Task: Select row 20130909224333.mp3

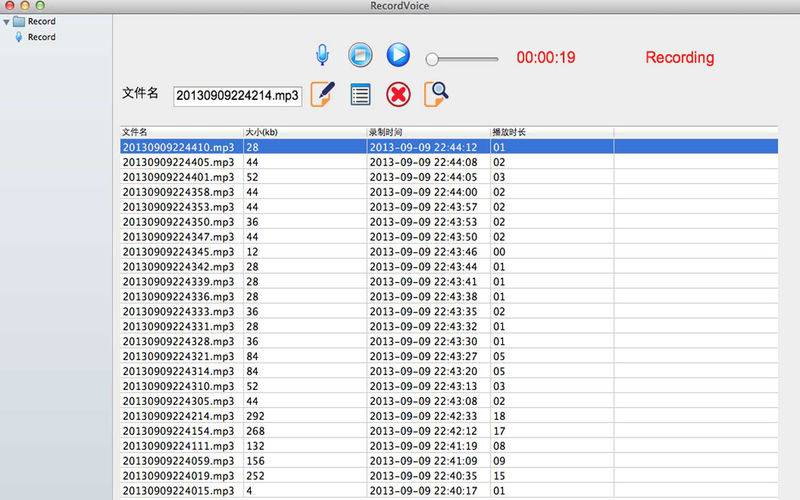Action: pyautogui.click(x=449, y=311)
